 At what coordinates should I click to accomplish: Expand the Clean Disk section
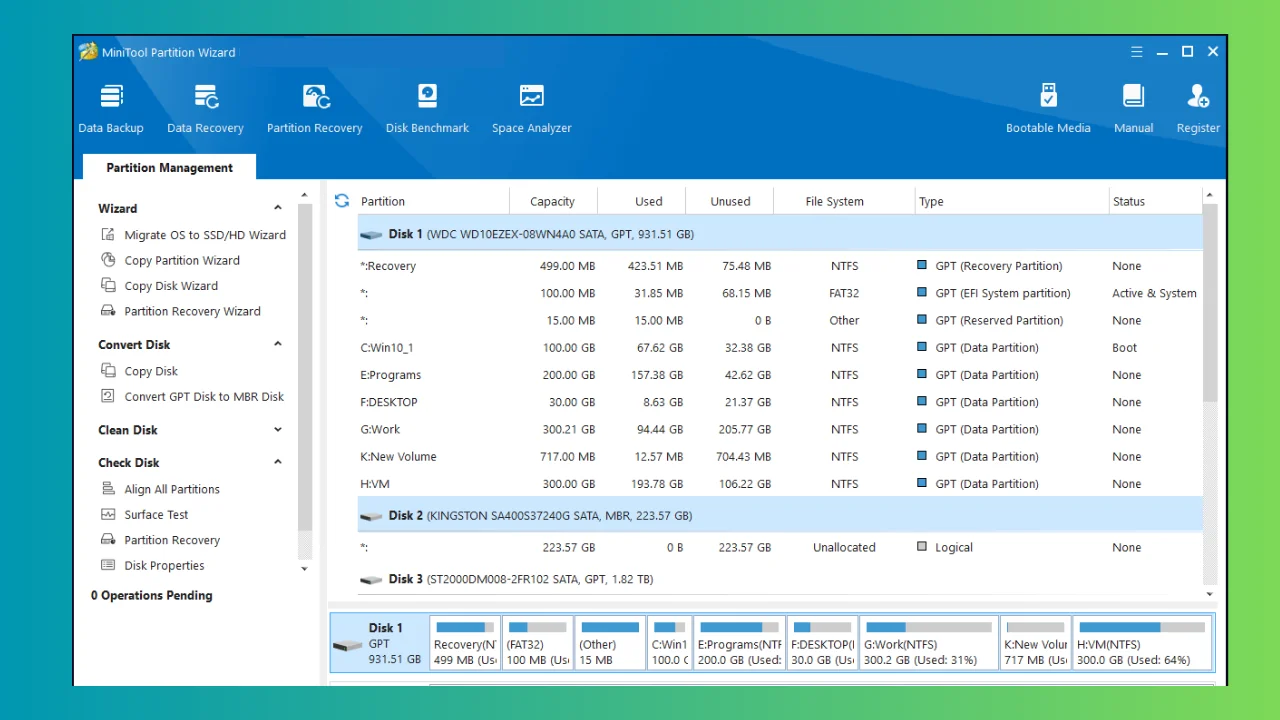coord(278,430)
